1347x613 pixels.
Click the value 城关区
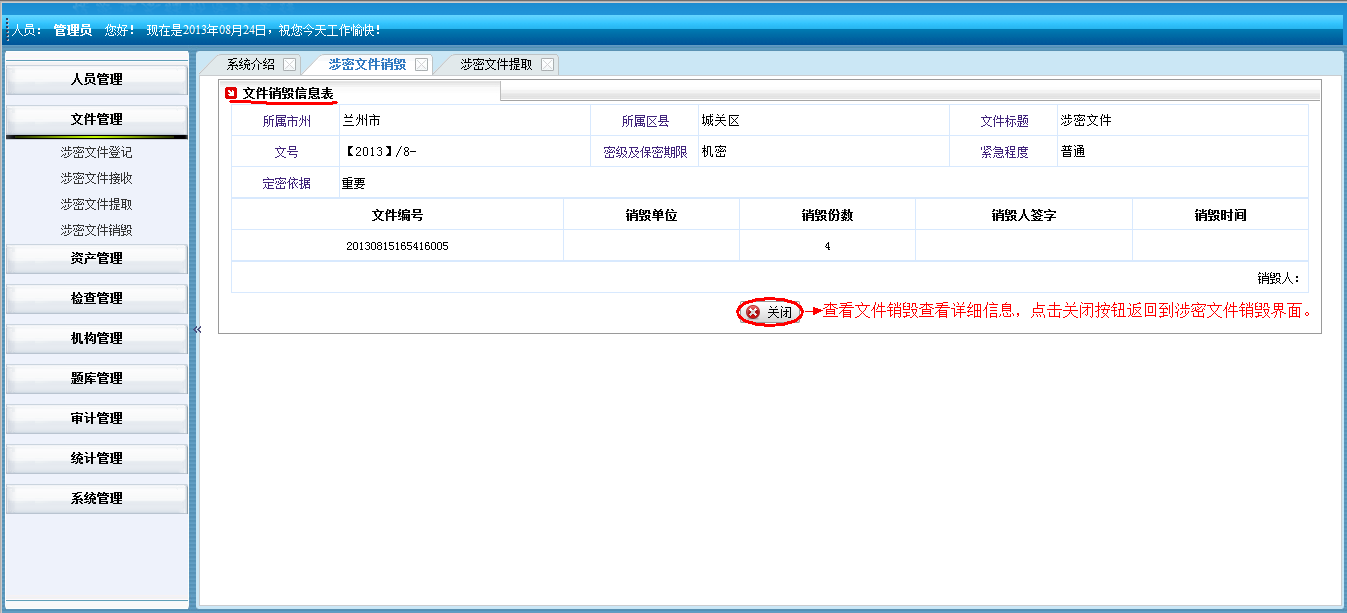tap(720, 121)
